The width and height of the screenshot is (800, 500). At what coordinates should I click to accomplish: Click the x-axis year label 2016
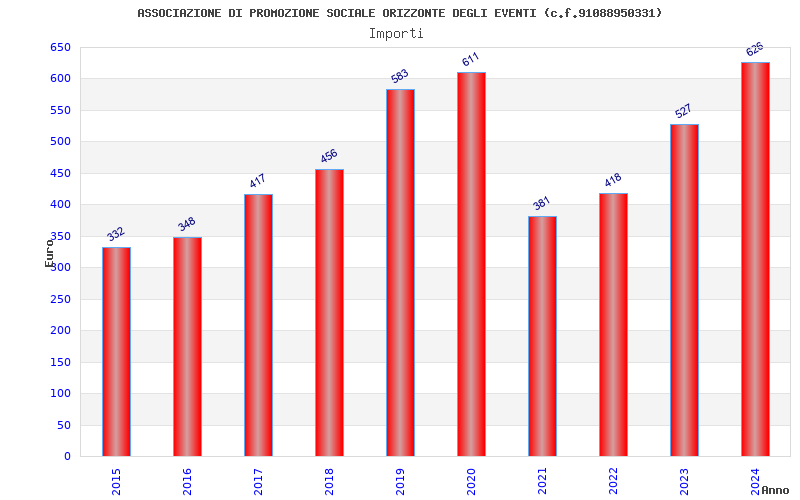pos(187,482)
